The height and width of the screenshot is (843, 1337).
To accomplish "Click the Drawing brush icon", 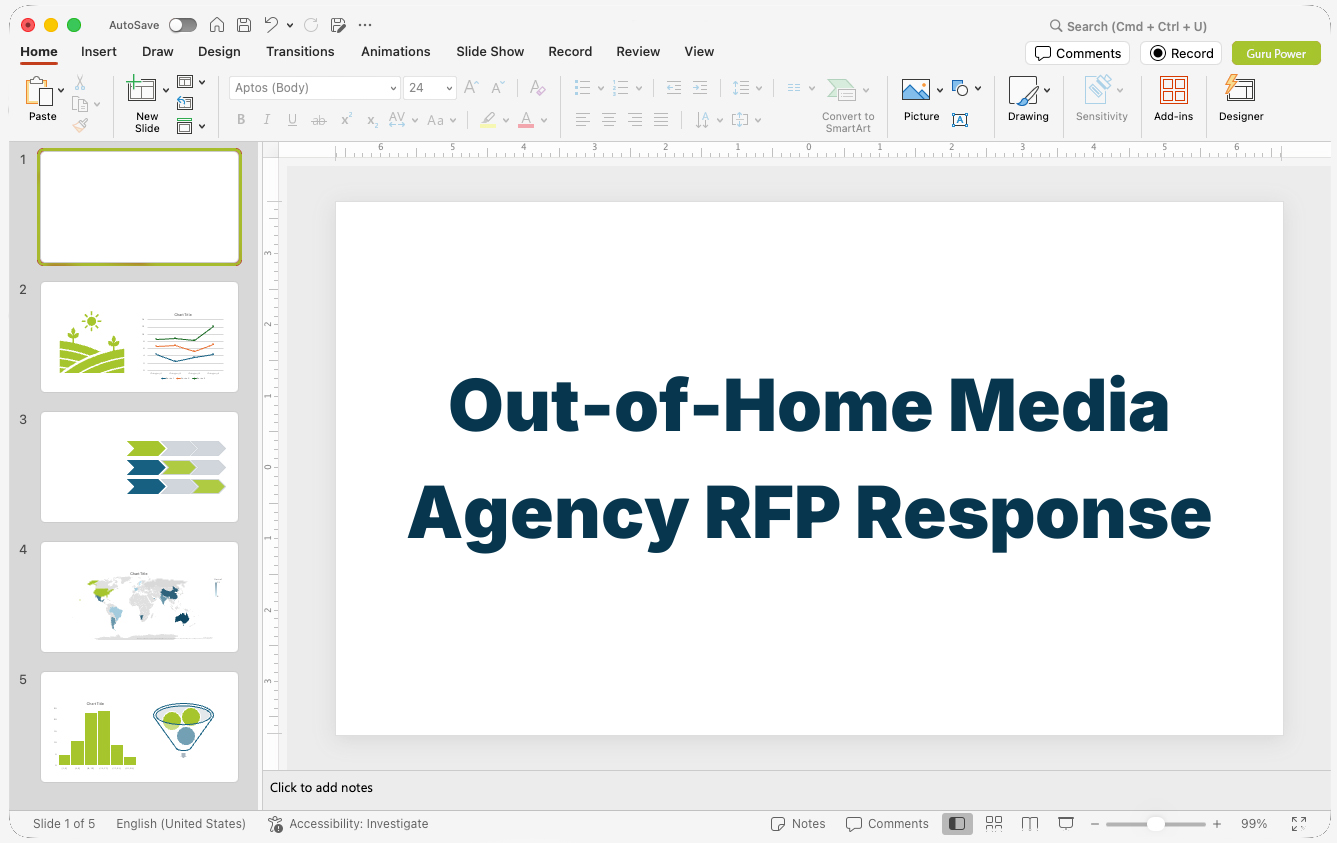I will pos(1023,91).
